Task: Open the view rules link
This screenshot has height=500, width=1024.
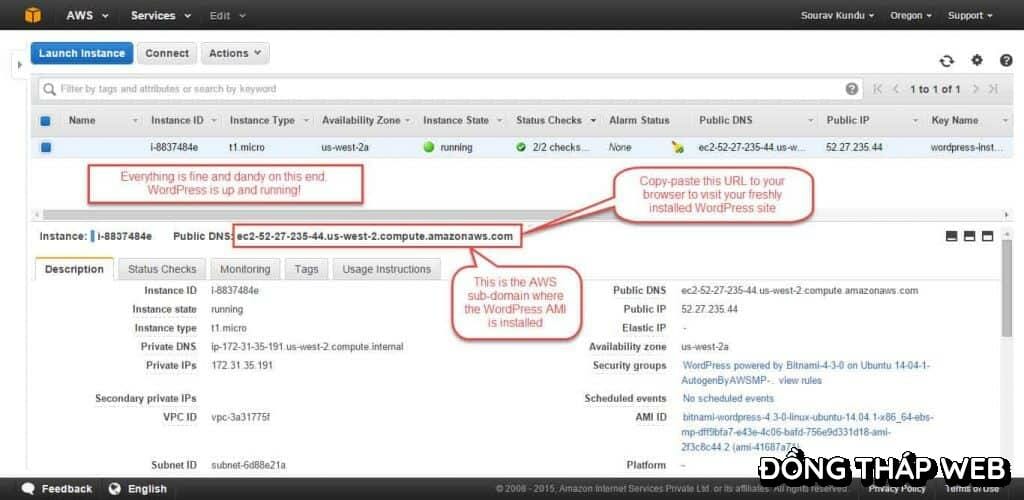Action: 800,381
